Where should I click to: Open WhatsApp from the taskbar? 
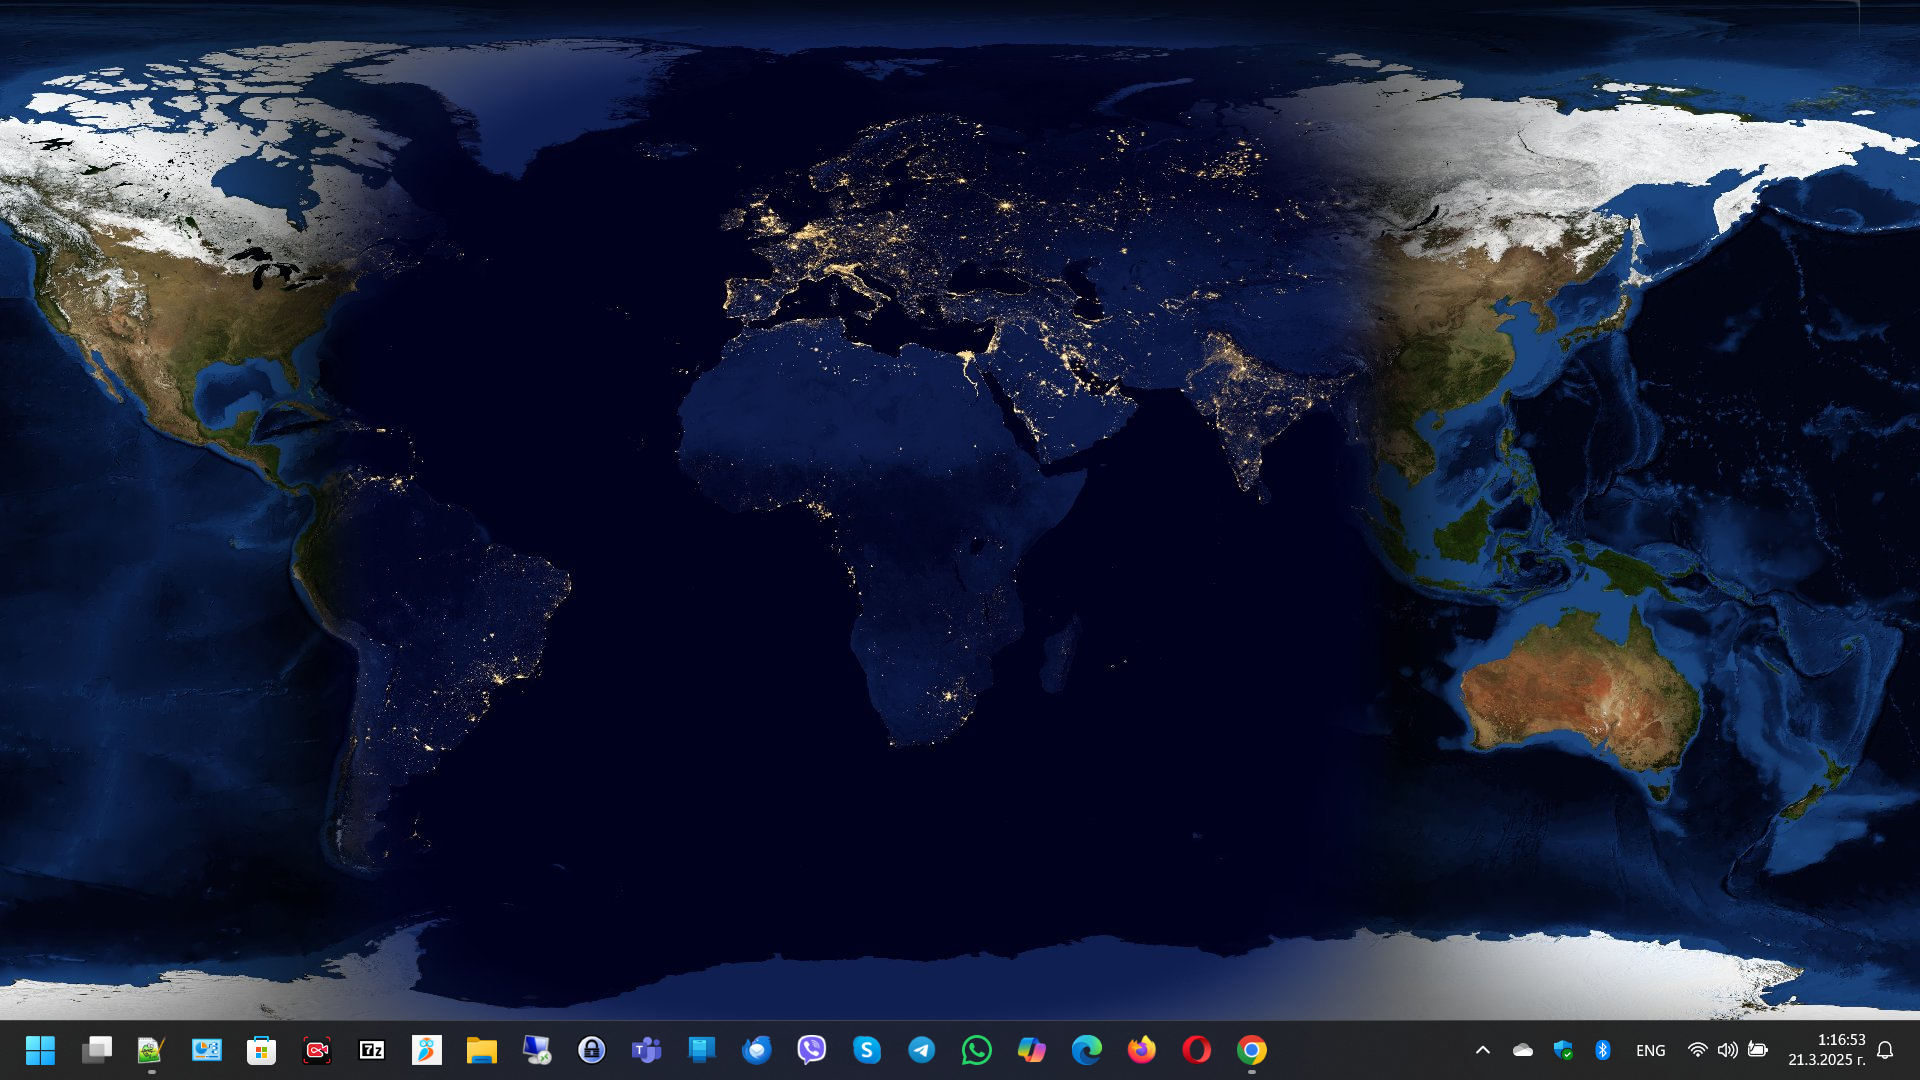click(977, 1050)
